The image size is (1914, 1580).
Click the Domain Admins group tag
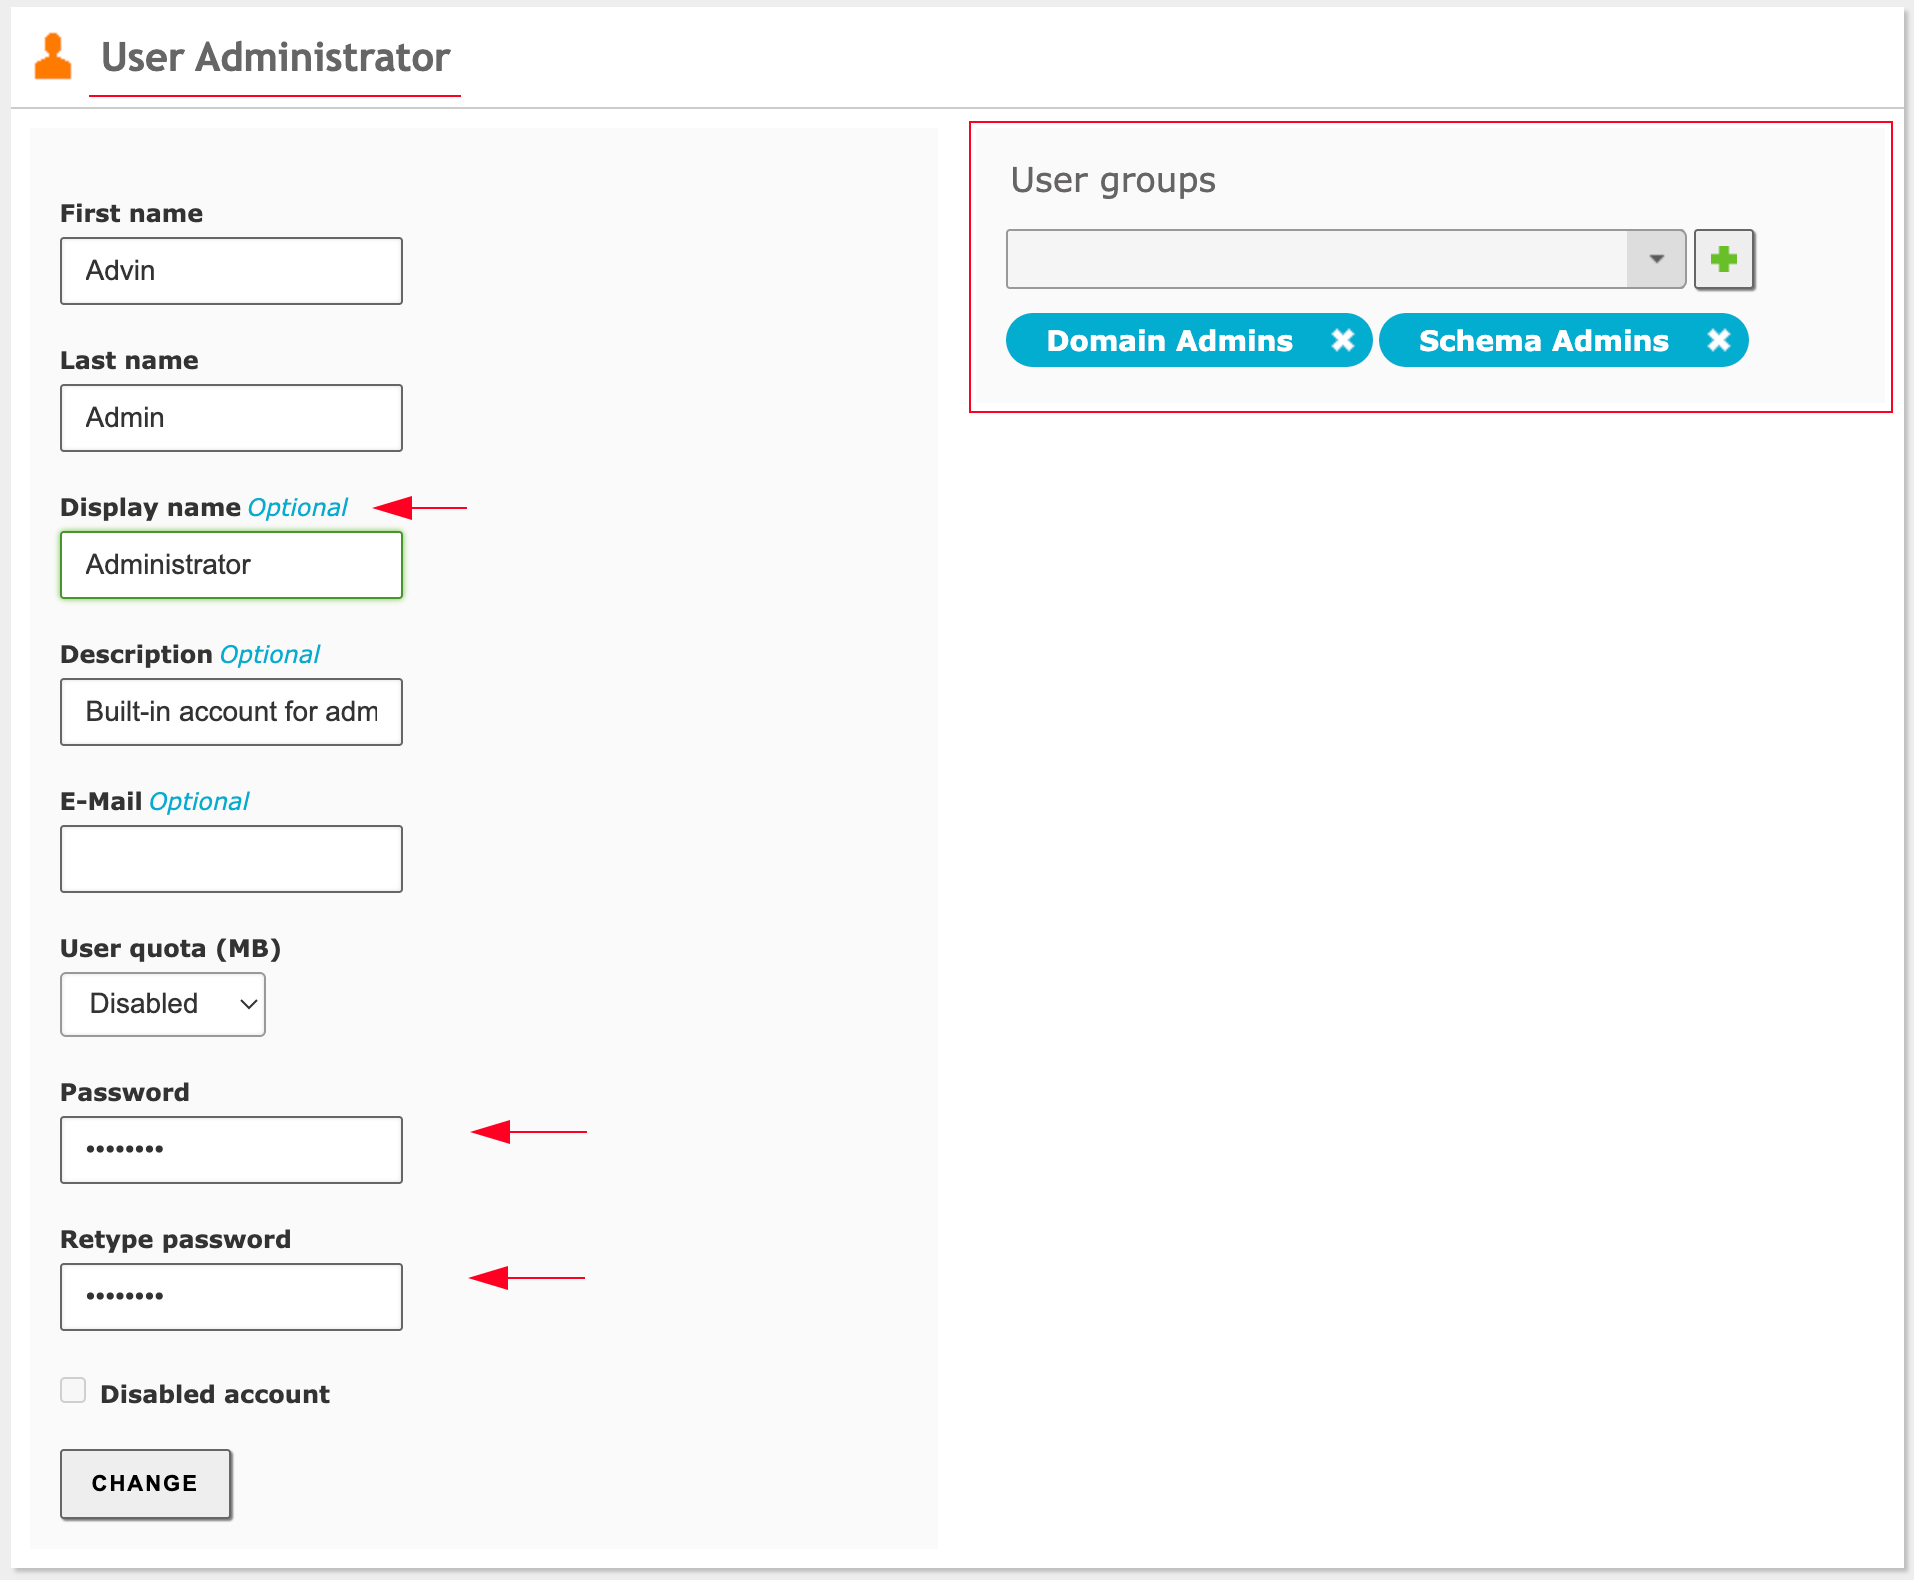1169,341
